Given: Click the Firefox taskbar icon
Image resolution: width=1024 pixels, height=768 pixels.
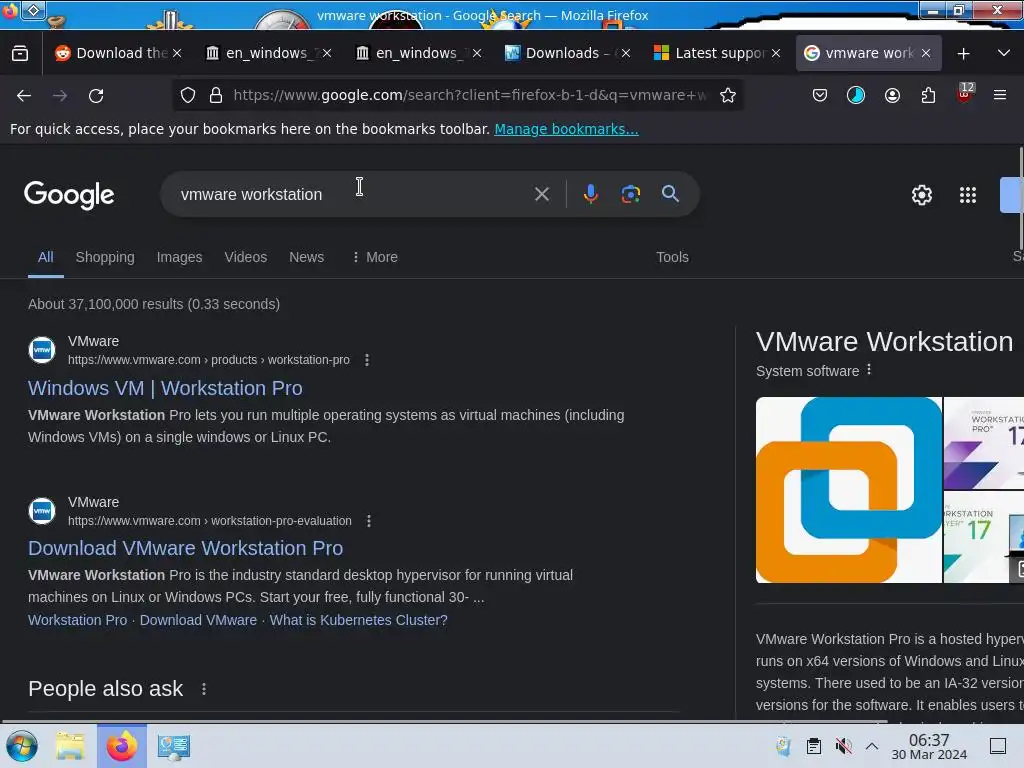Looking at the screenshot, I should pyautogui.click(x=121, y=746).
